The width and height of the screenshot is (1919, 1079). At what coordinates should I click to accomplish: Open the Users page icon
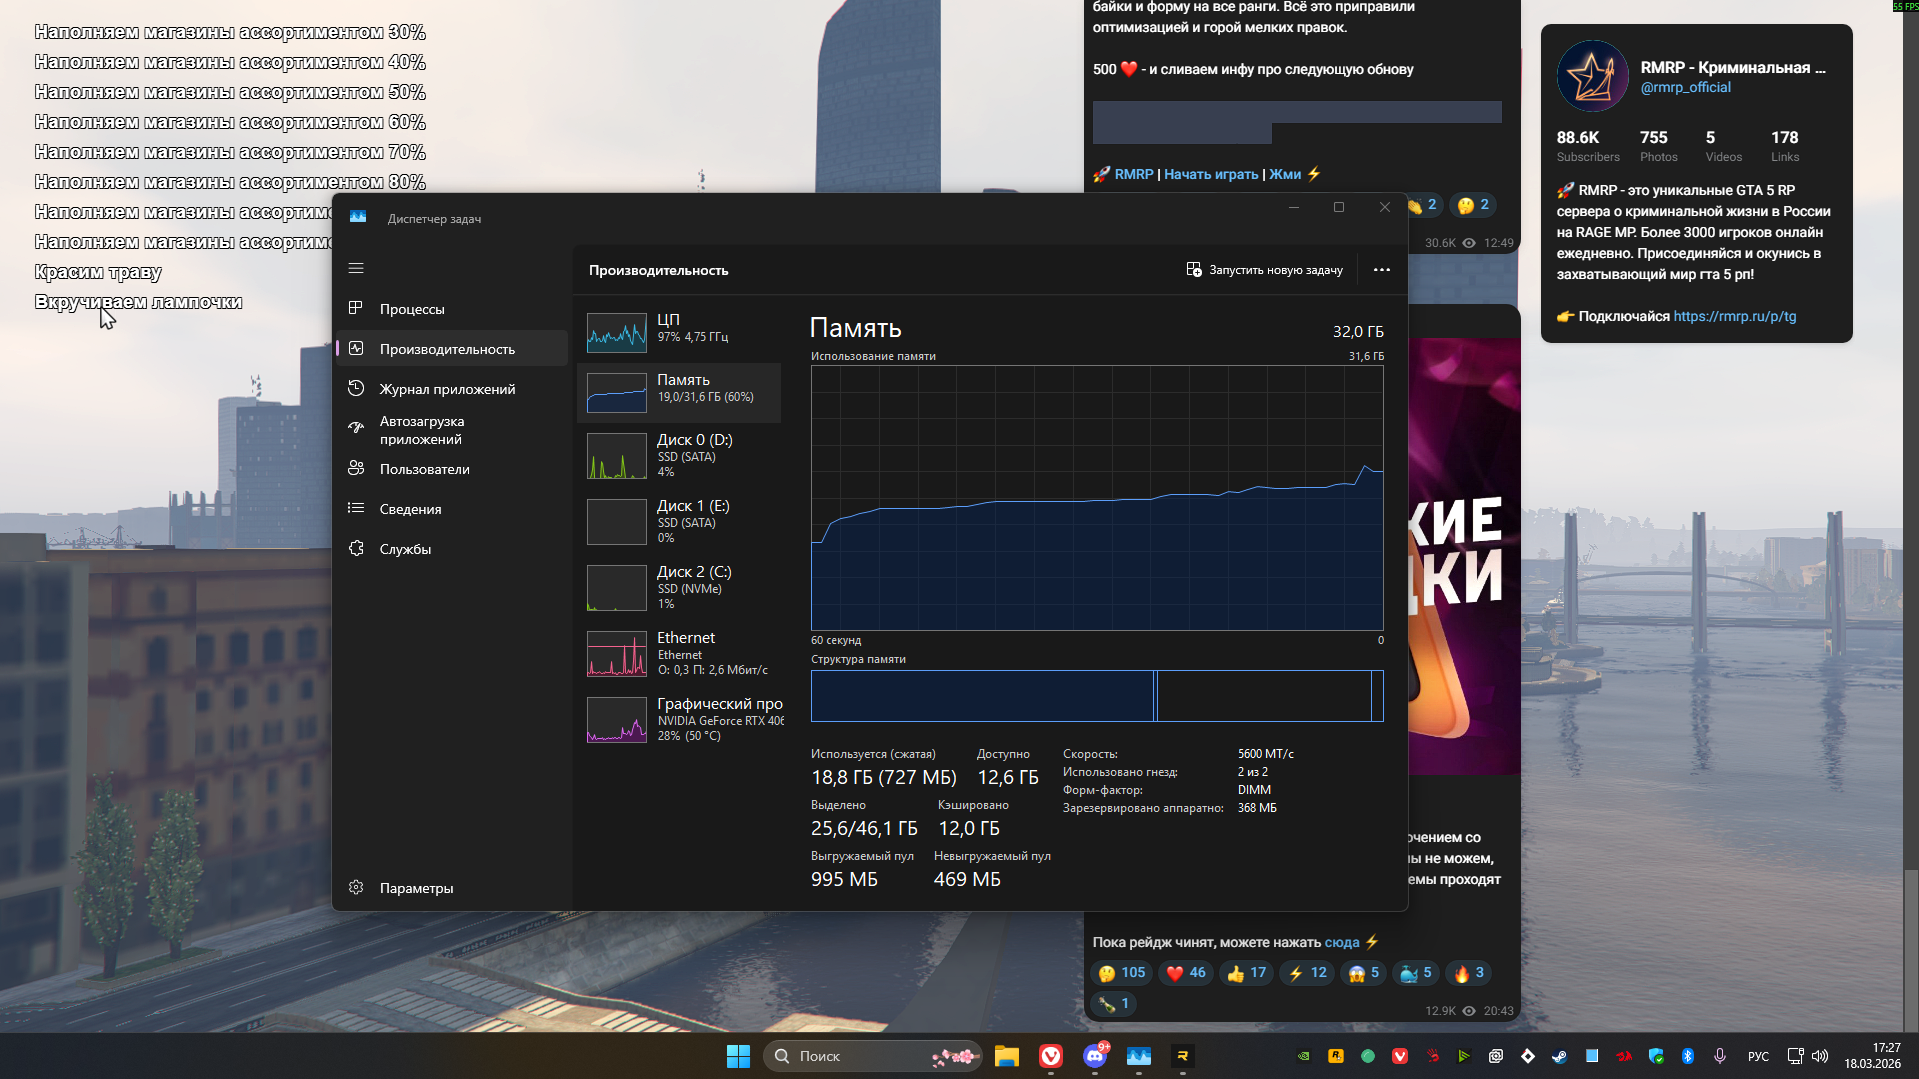356,468
